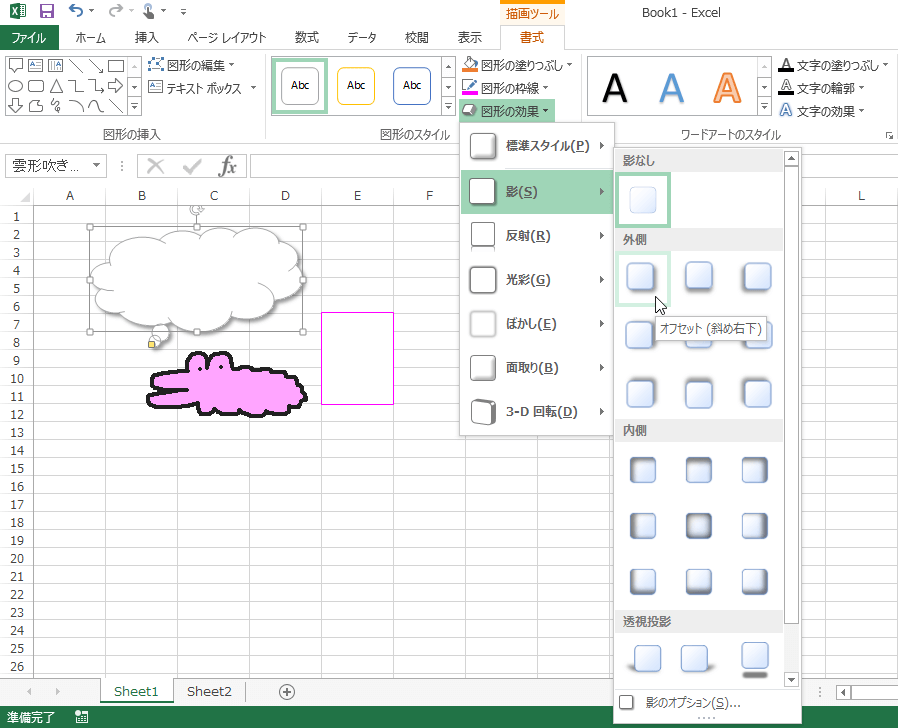Select the block right arrow shape
Image resolution: width=898 pixels, height=728 pixels.
[116, 86]
